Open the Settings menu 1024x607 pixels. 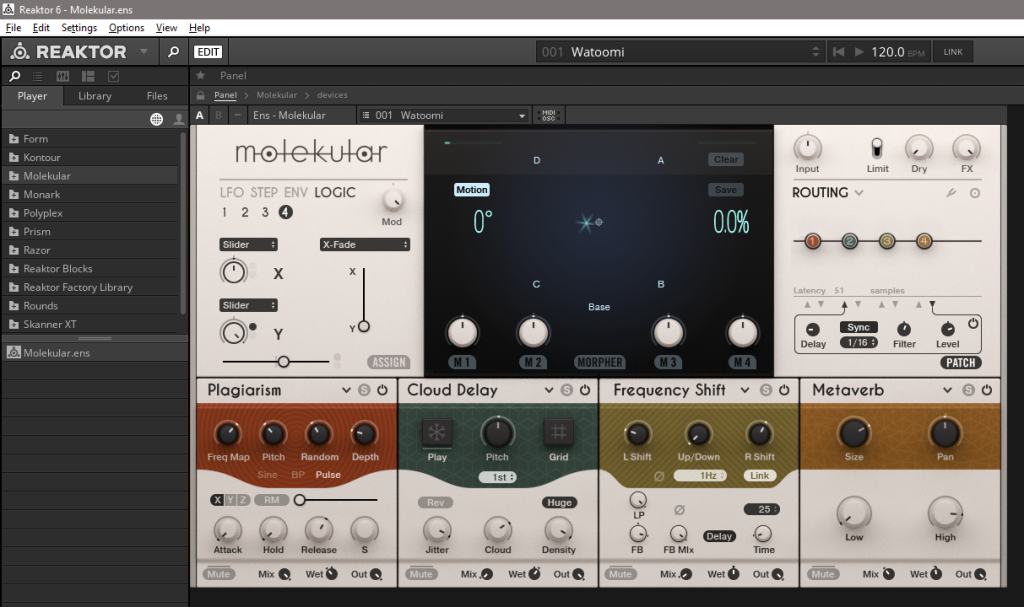(79, 28)
